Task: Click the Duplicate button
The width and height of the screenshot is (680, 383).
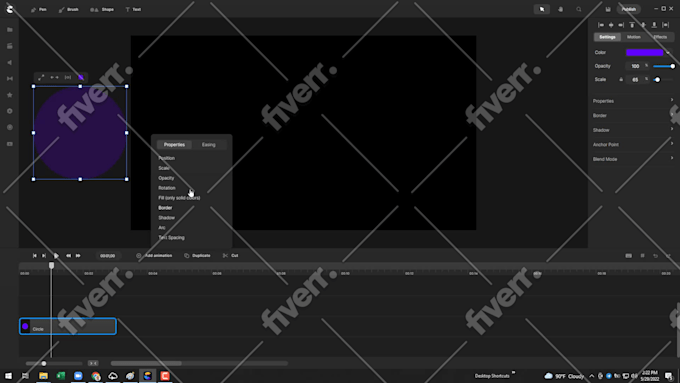Action: pos(197,256)
